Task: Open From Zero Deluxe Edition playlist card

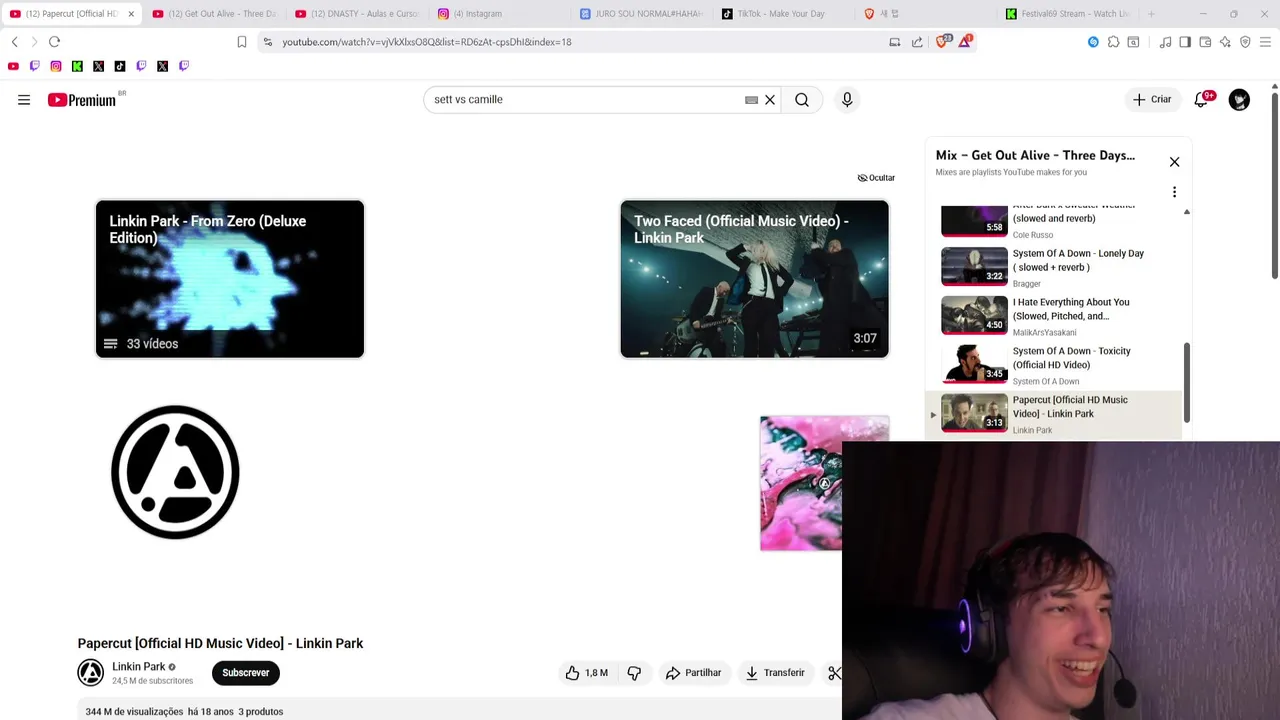Action: pyautogui.click(x=230, y=279)
